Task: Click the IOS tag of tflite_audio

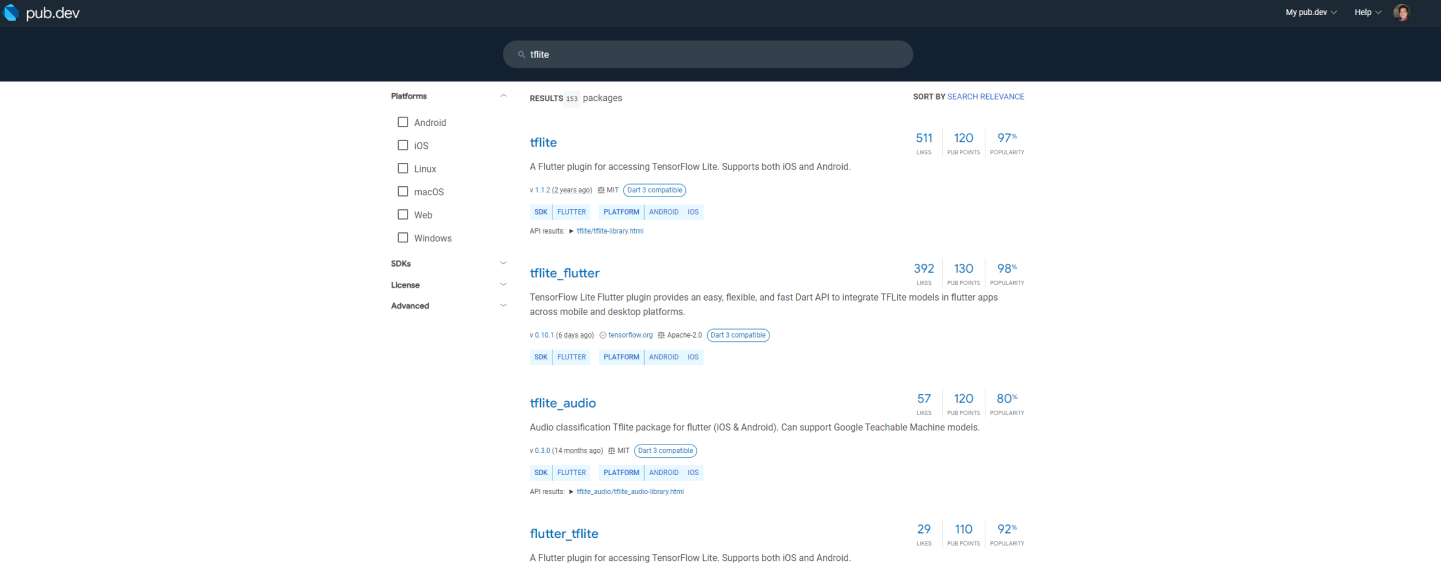Action: coord(693,473)
